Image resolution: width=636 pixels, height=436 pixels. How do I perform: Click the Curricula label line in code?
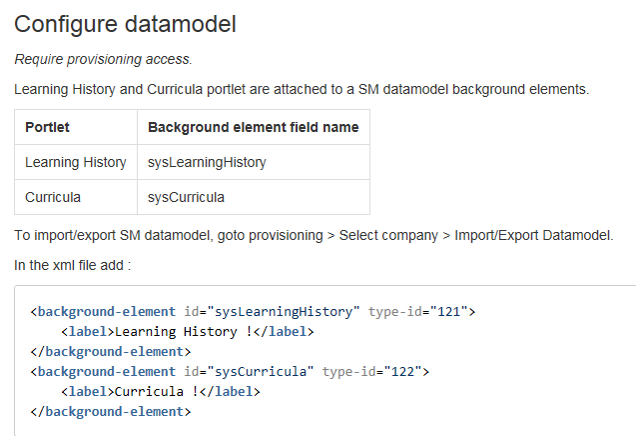pyautogui.click(x=161, y=391)
